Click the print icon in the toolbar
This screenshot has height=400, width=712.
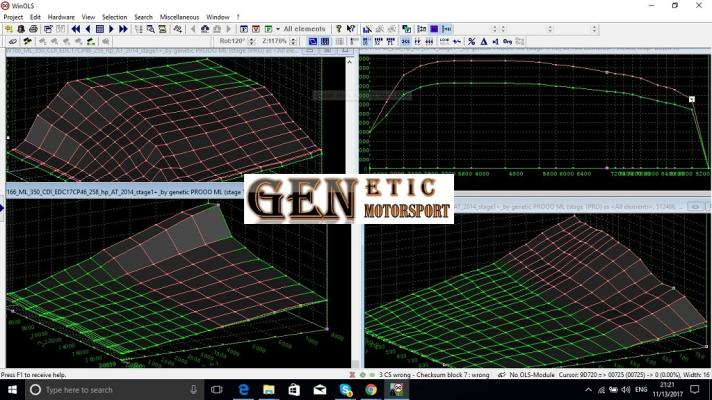coord(34,29)
